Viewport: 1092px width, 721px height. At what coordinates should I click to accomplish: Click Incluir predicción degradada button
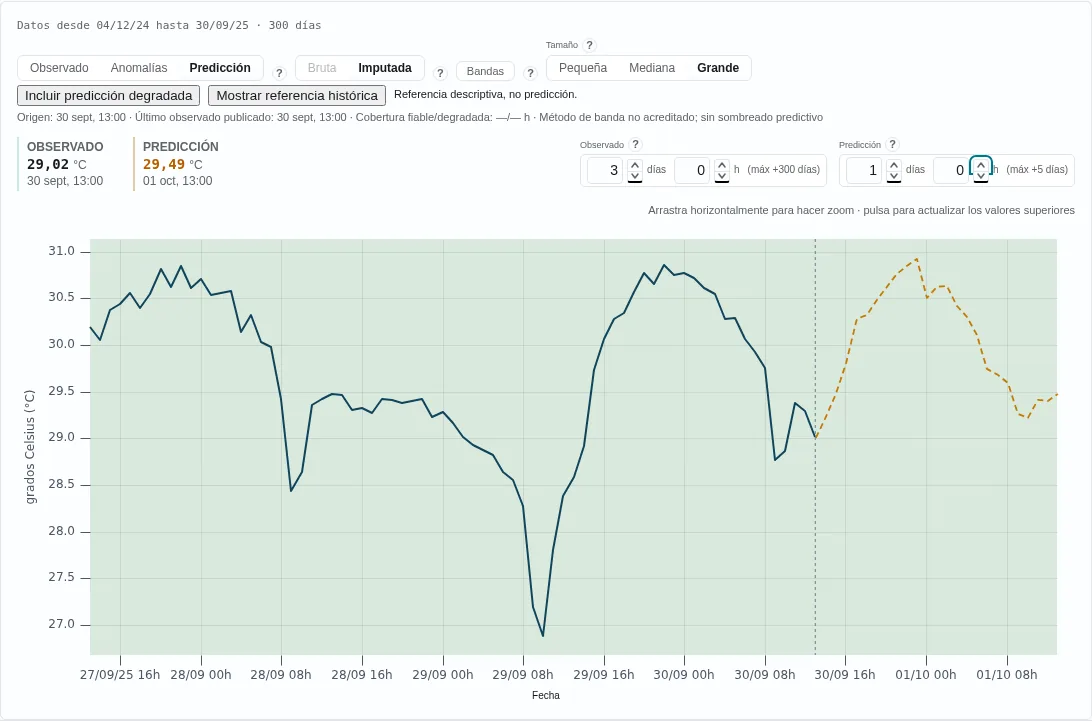109,95
